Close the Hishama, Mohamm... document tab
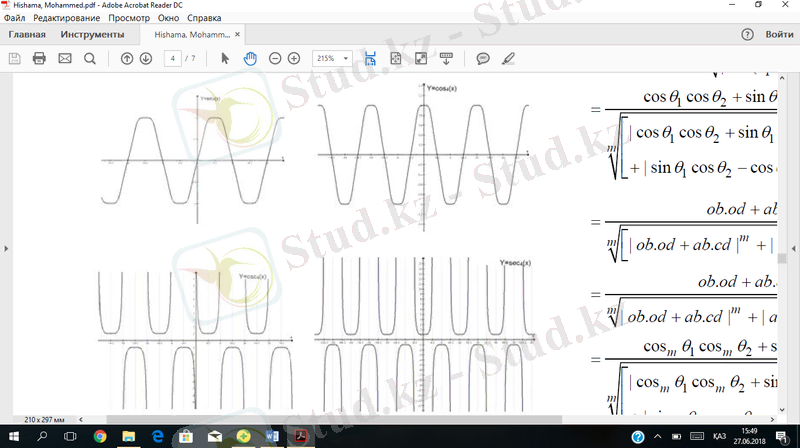The height and width of the screenshot is (448, 800). click(x=237, y=35)
